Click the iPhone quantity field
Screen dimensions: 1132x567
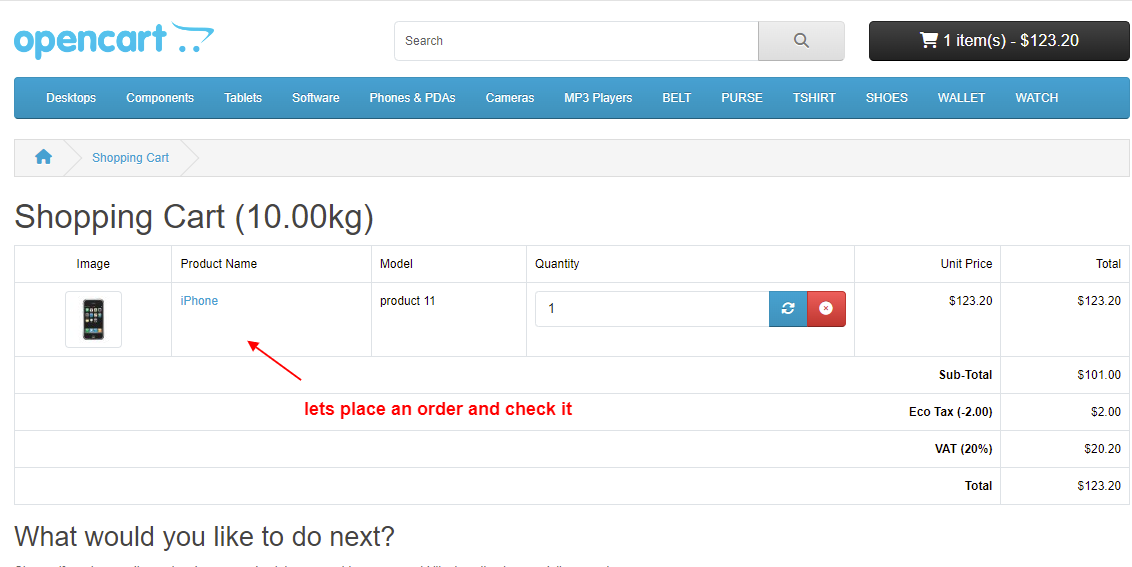[x=652, y=308]
